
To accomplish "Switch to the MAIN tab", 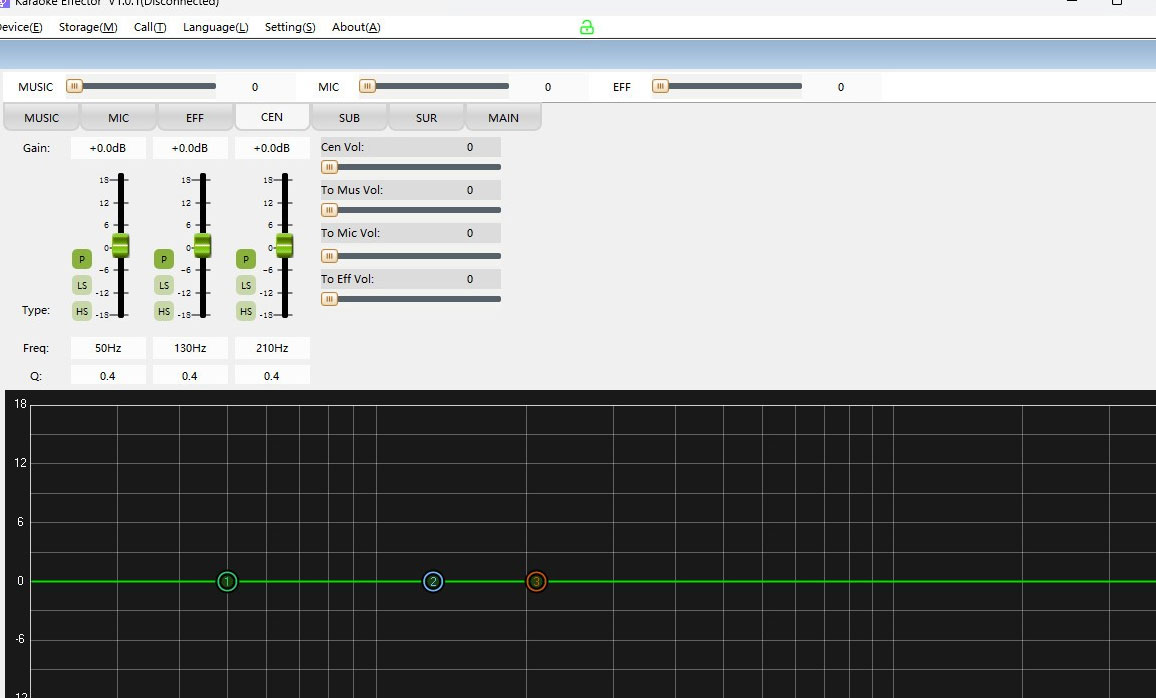I will click(503, 118).
